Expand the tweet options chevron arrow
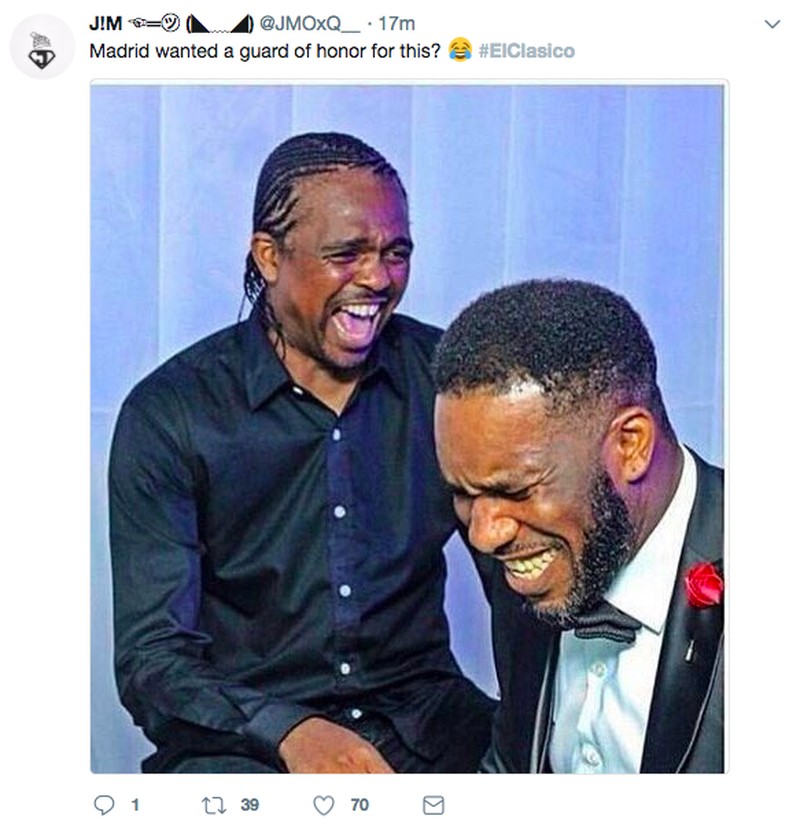 pos(770,24)
